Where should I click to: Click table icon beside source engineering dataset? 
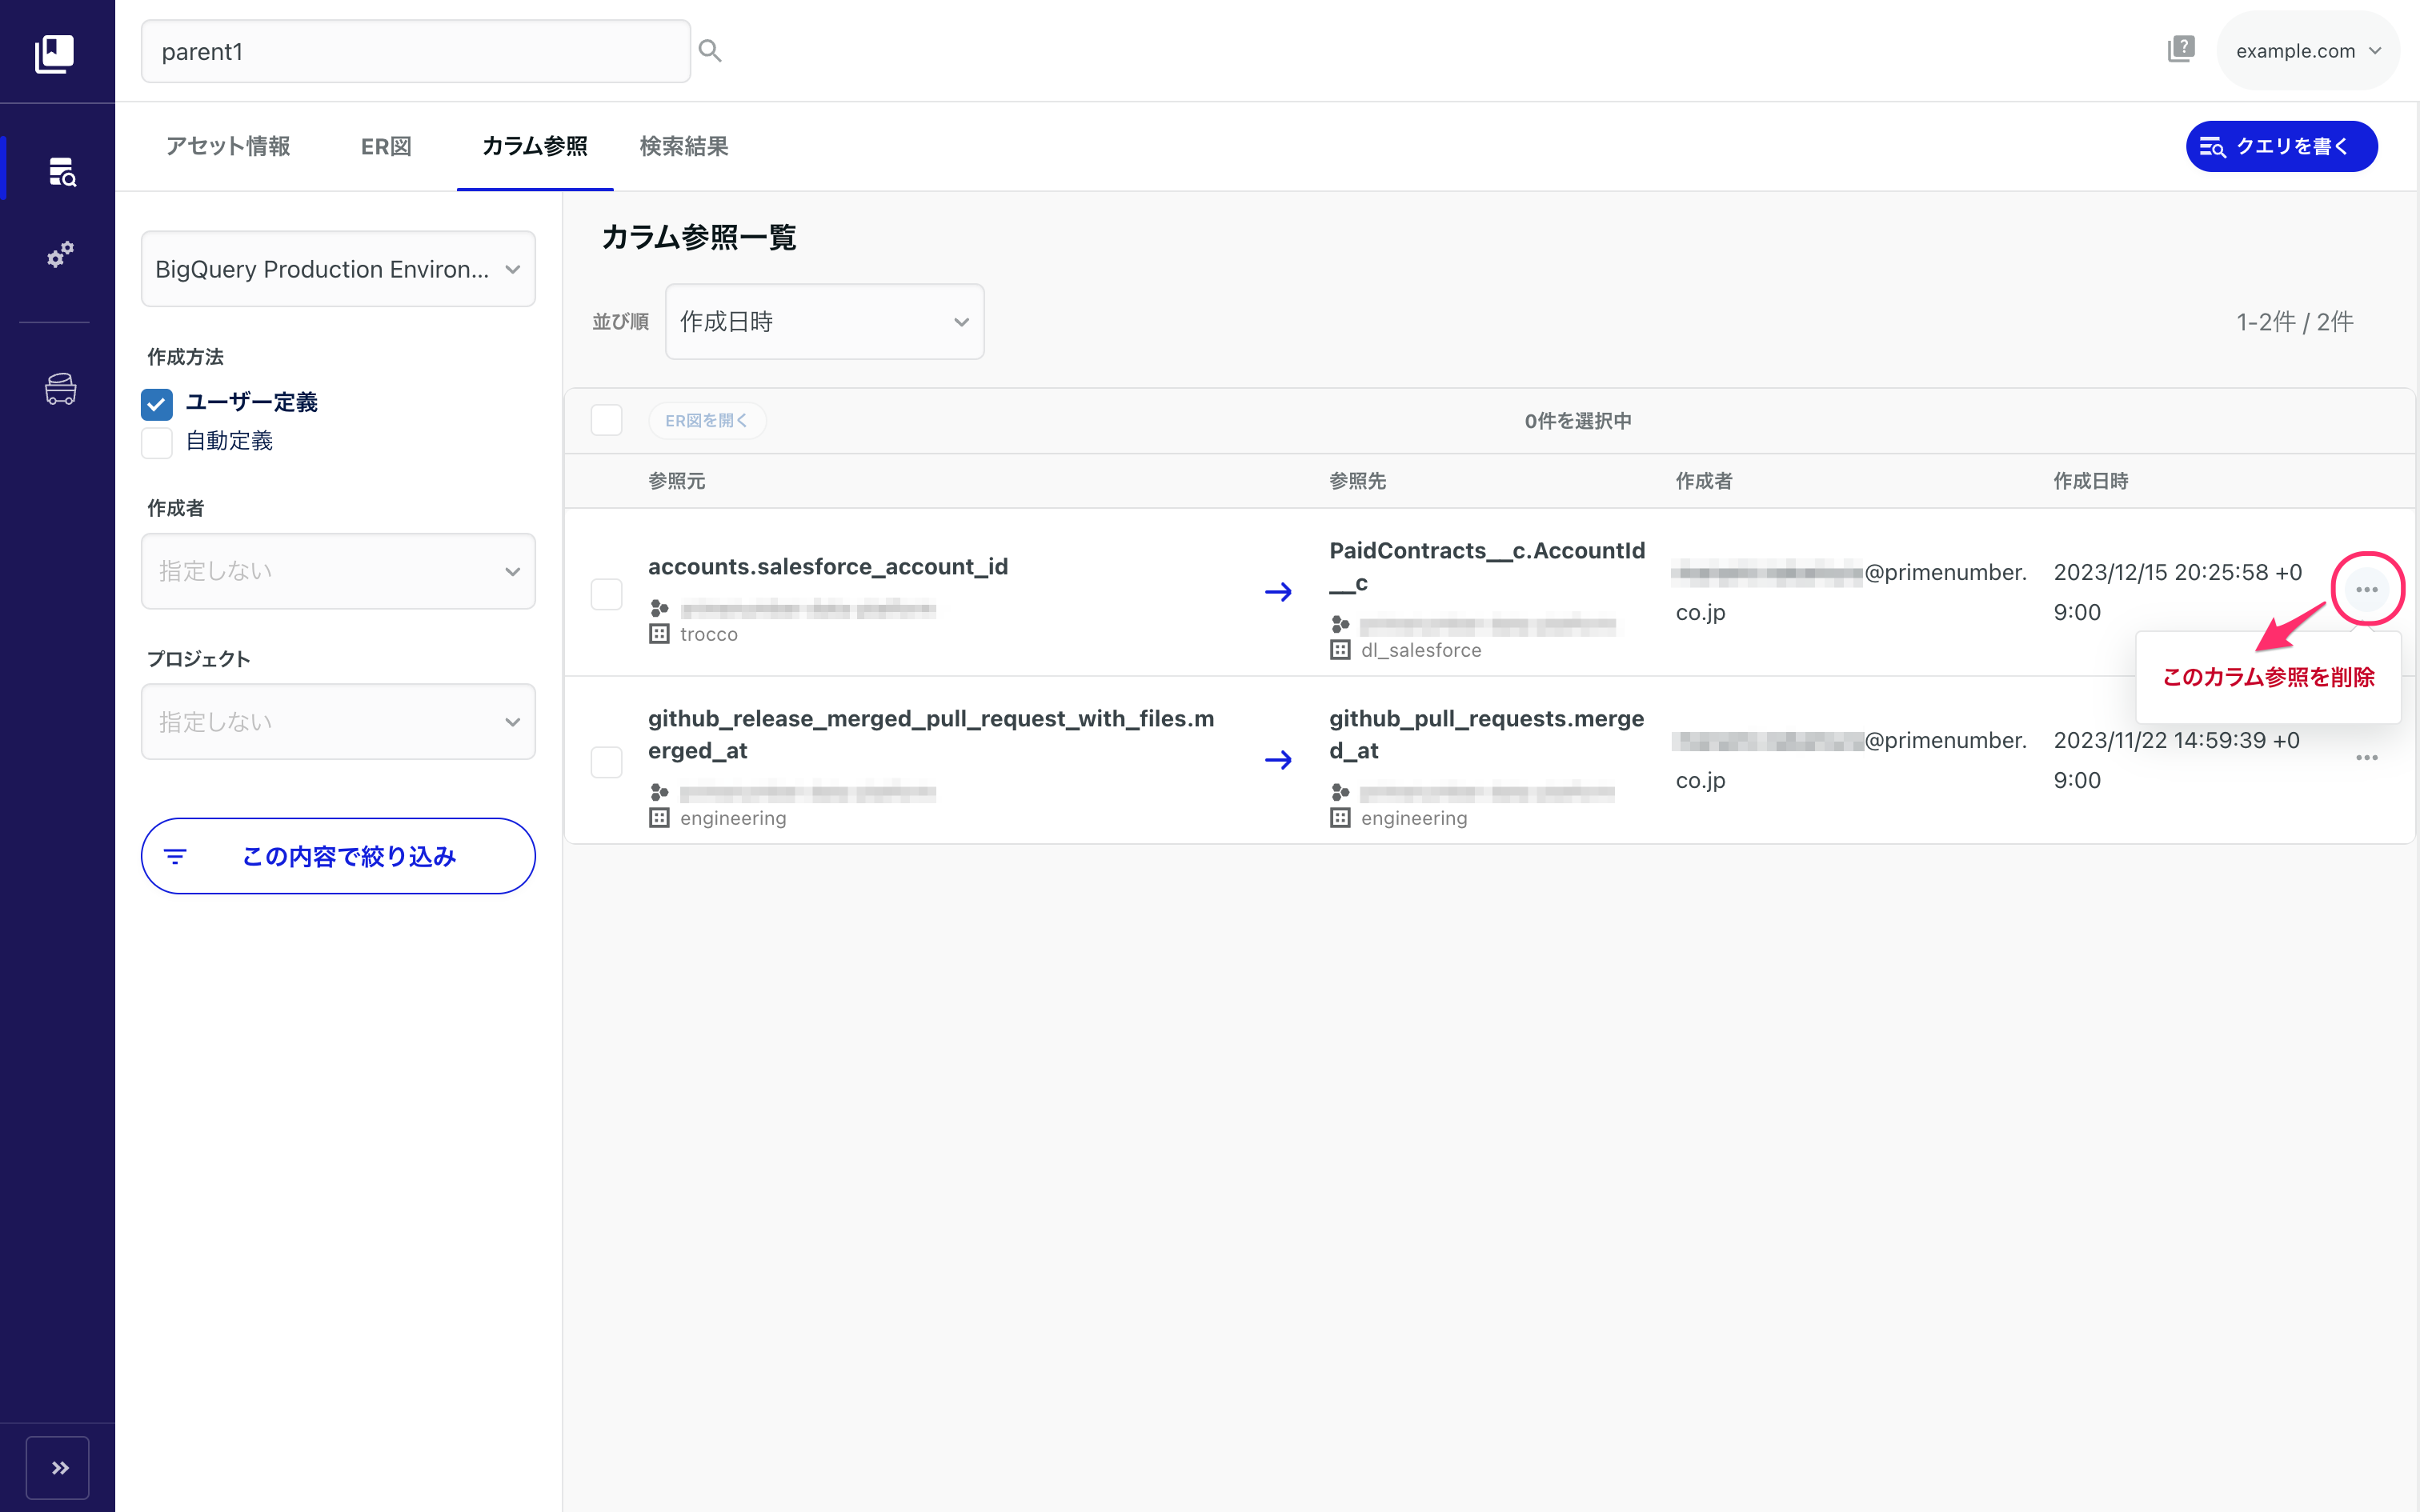659,818
